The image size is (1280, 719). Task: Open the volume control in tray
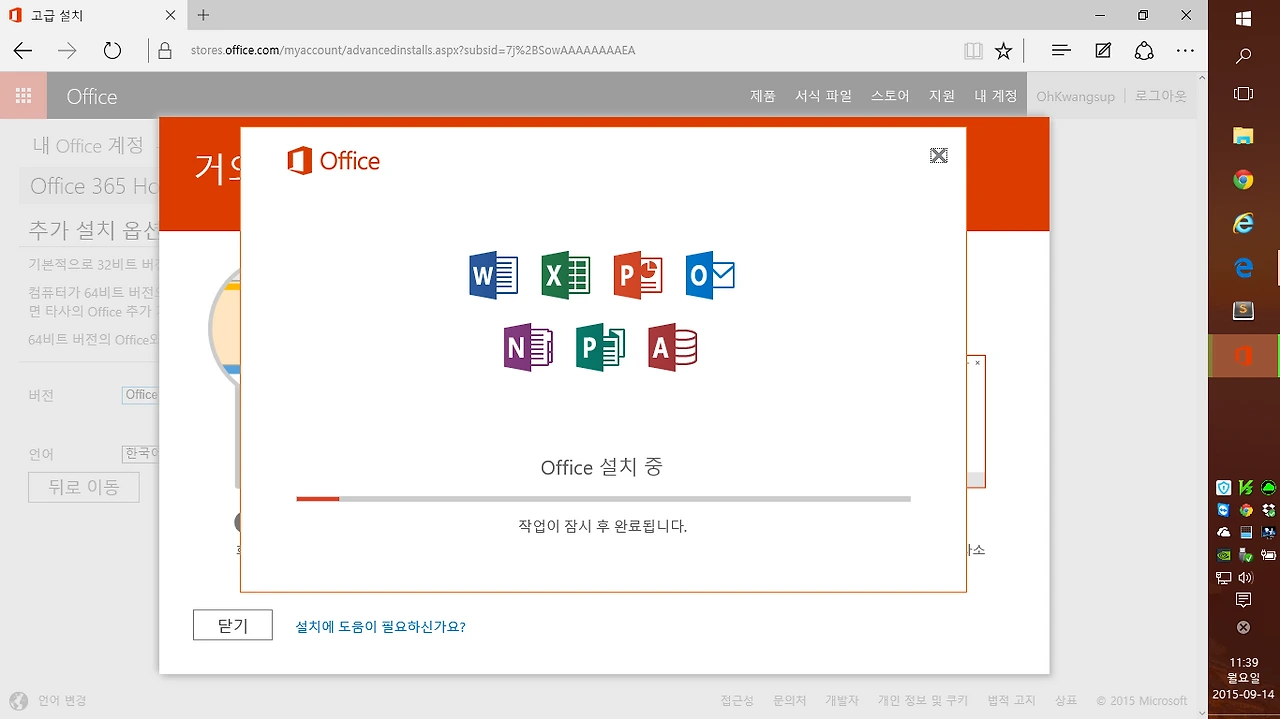click(x=1246, y=578)
